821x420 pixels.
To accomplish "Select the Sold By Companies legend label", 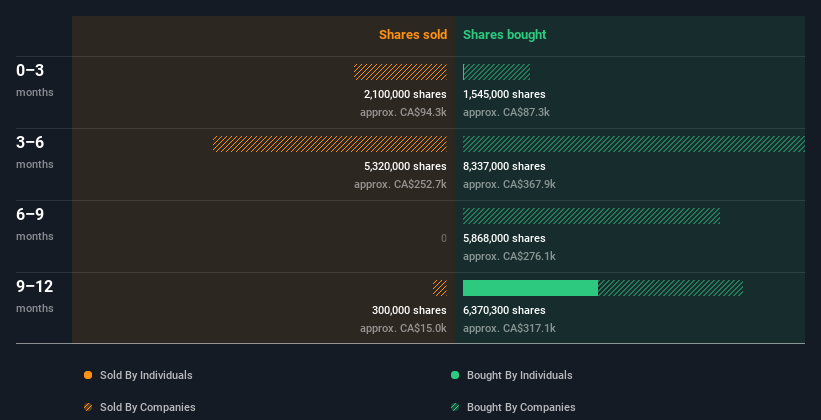I will click(148, 407).
